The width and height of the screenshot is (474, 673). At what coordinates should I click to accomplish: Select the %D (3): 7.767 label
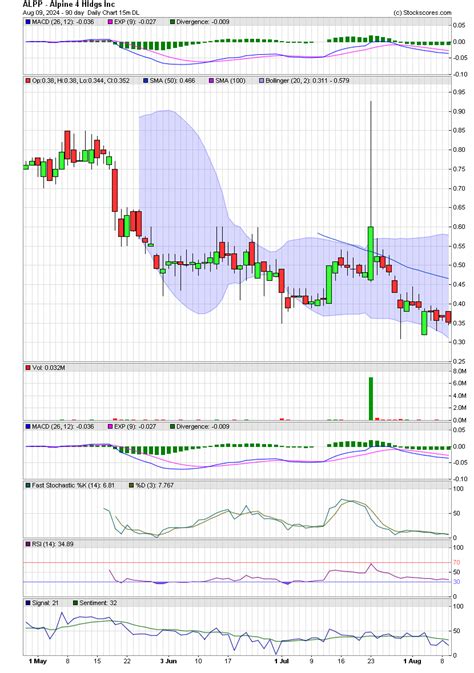[x=155, y=485]
